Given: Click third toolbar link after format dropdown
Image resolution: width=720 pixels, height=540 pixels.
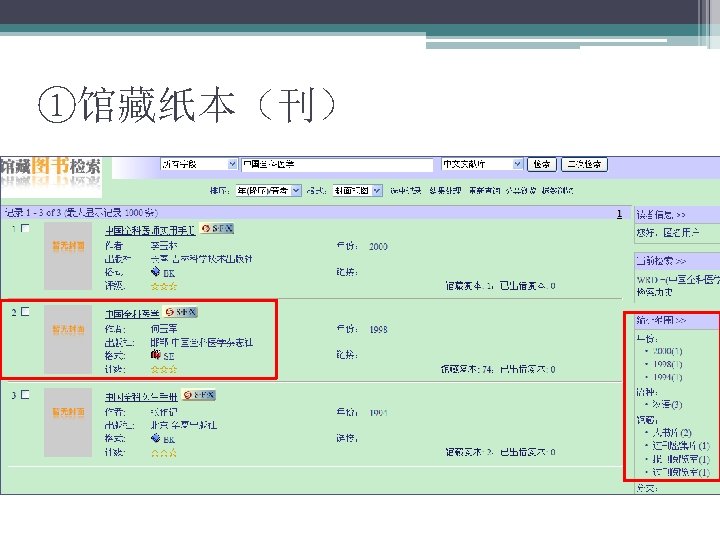Looking at the screenshot, I should (484, 191).
